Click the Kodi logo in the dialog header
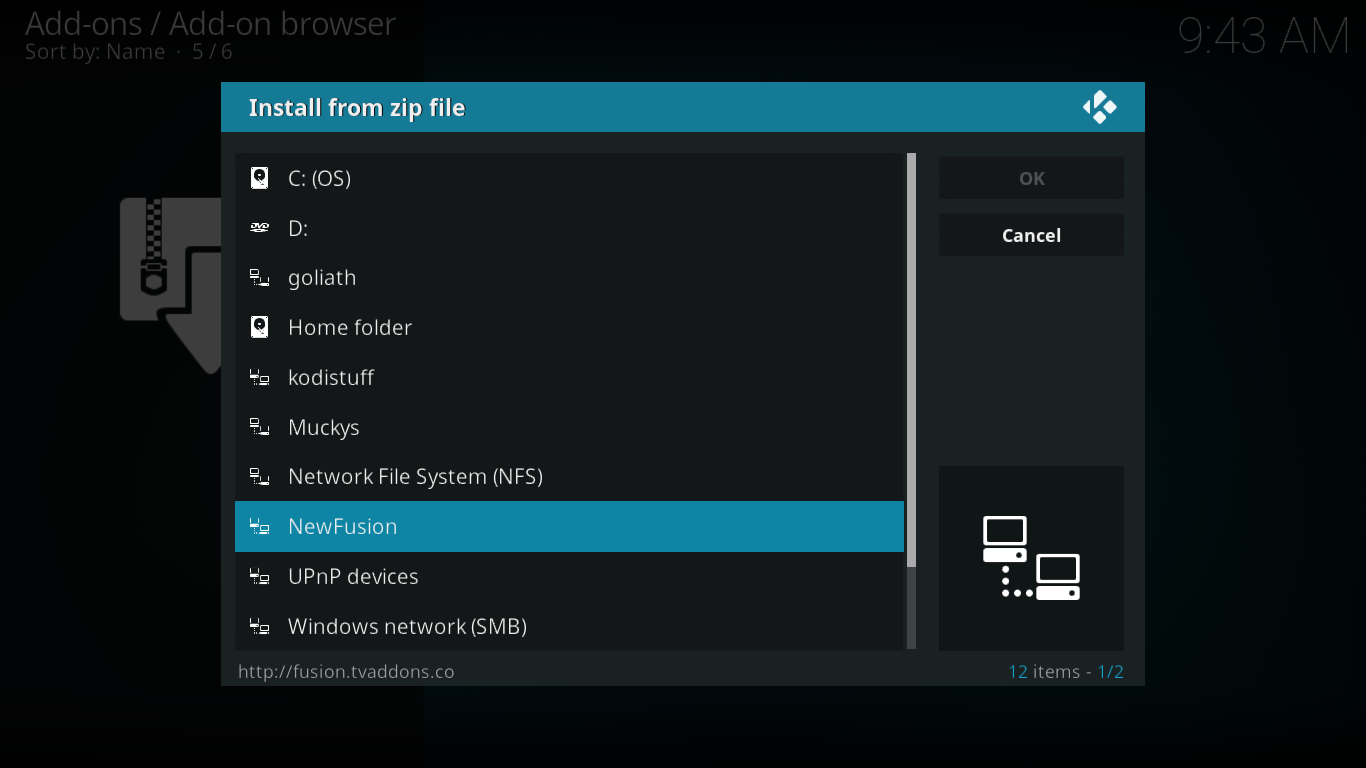 tap(1100, 106)
